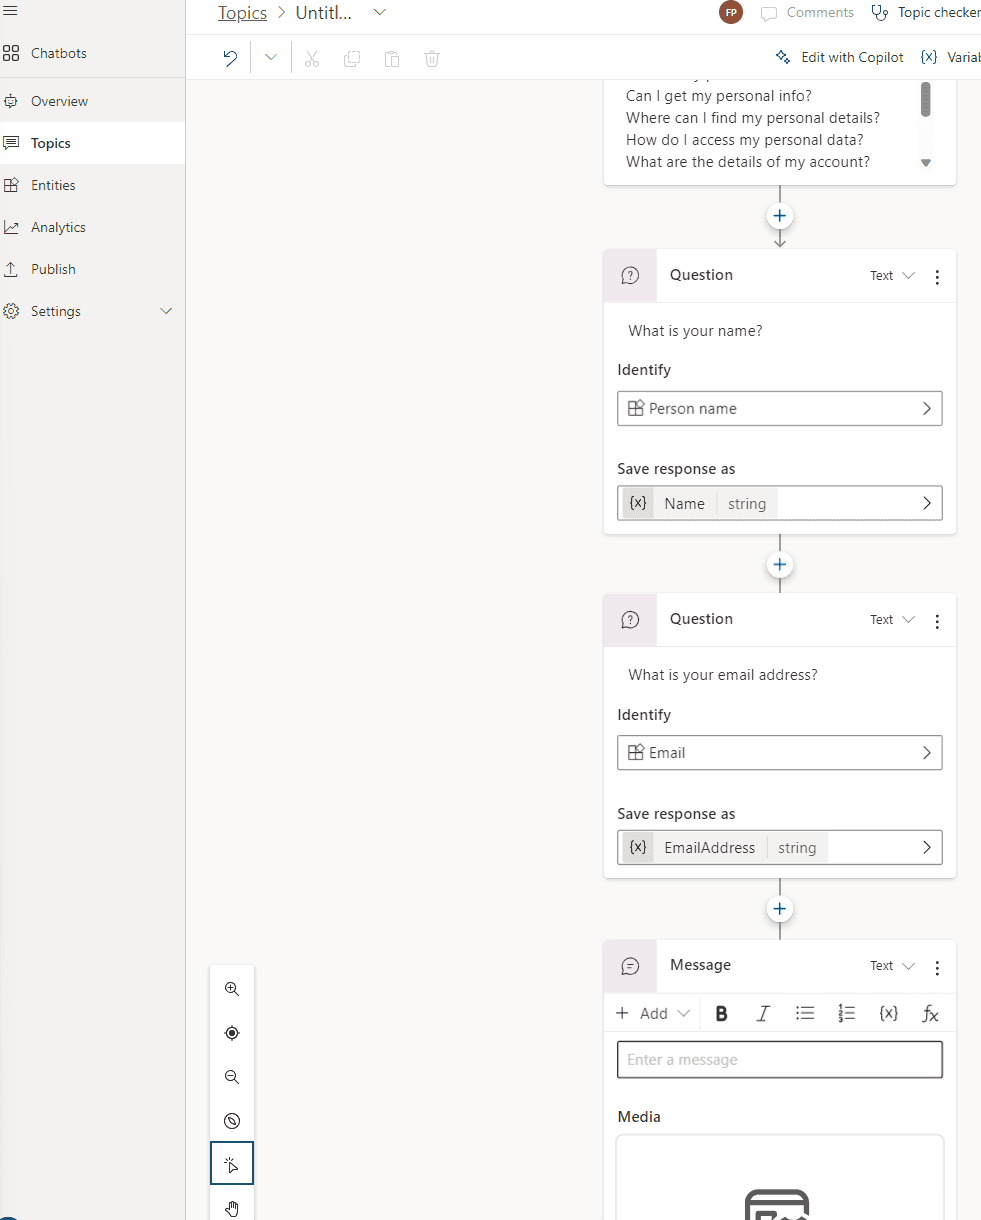This screenshot has height=1220, width=981.
Task: Open the Comments pane
Action: tap(808, 13)
